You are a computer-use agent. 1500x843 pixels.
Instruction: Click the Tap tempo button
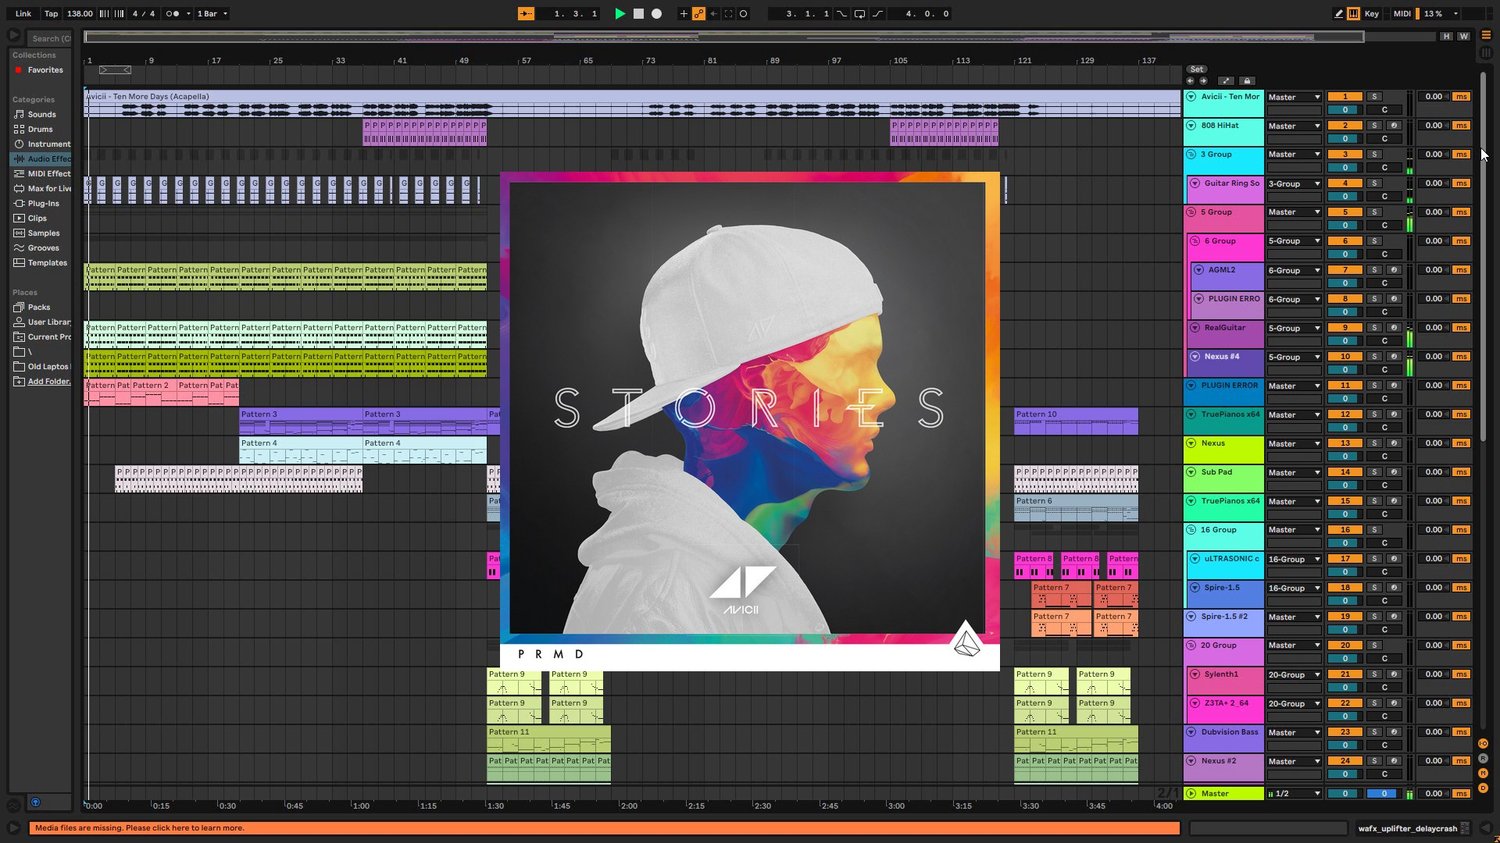[x=51, y=14]
